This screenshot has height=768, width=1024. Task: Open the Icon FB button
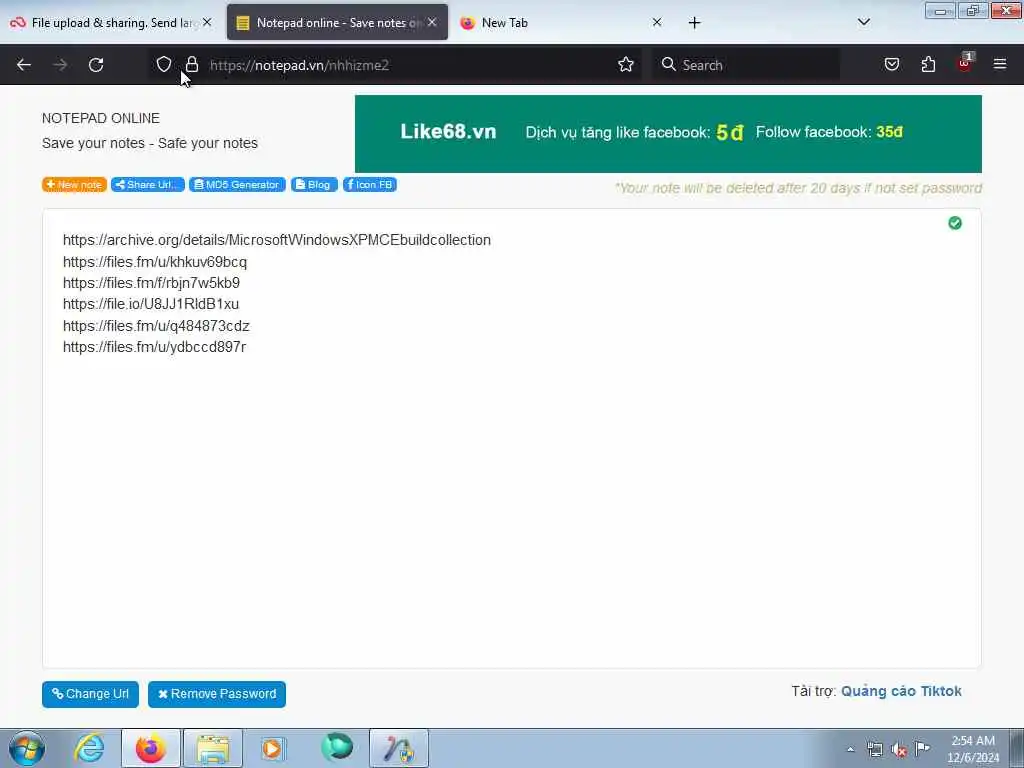370,185
